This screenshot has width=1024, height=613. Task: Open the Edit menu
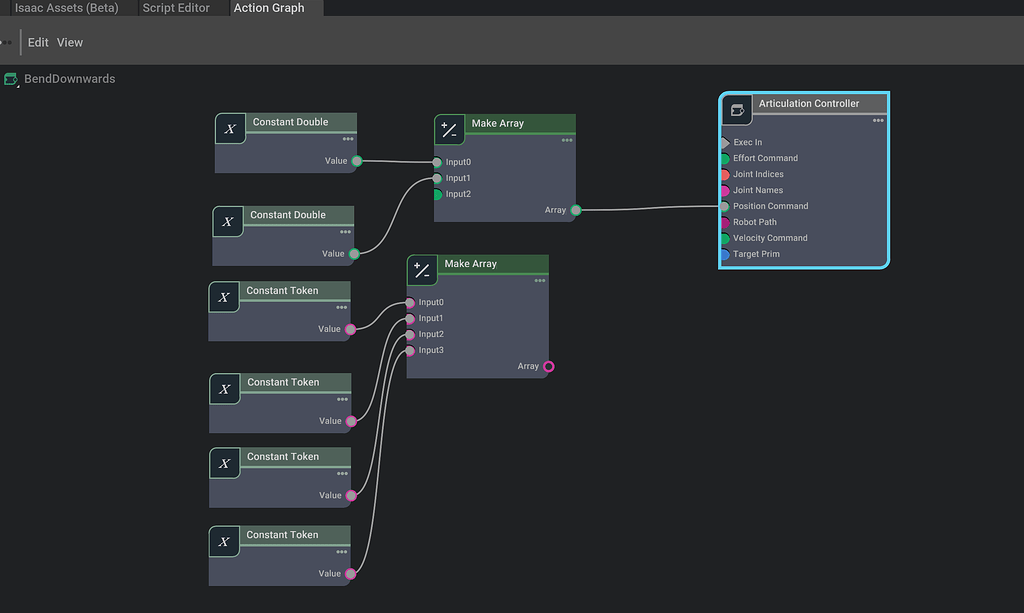(37, 42)
